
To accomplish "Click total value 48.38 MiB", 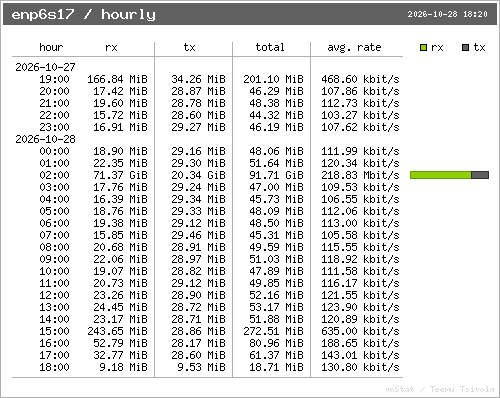I will (276, 103).
